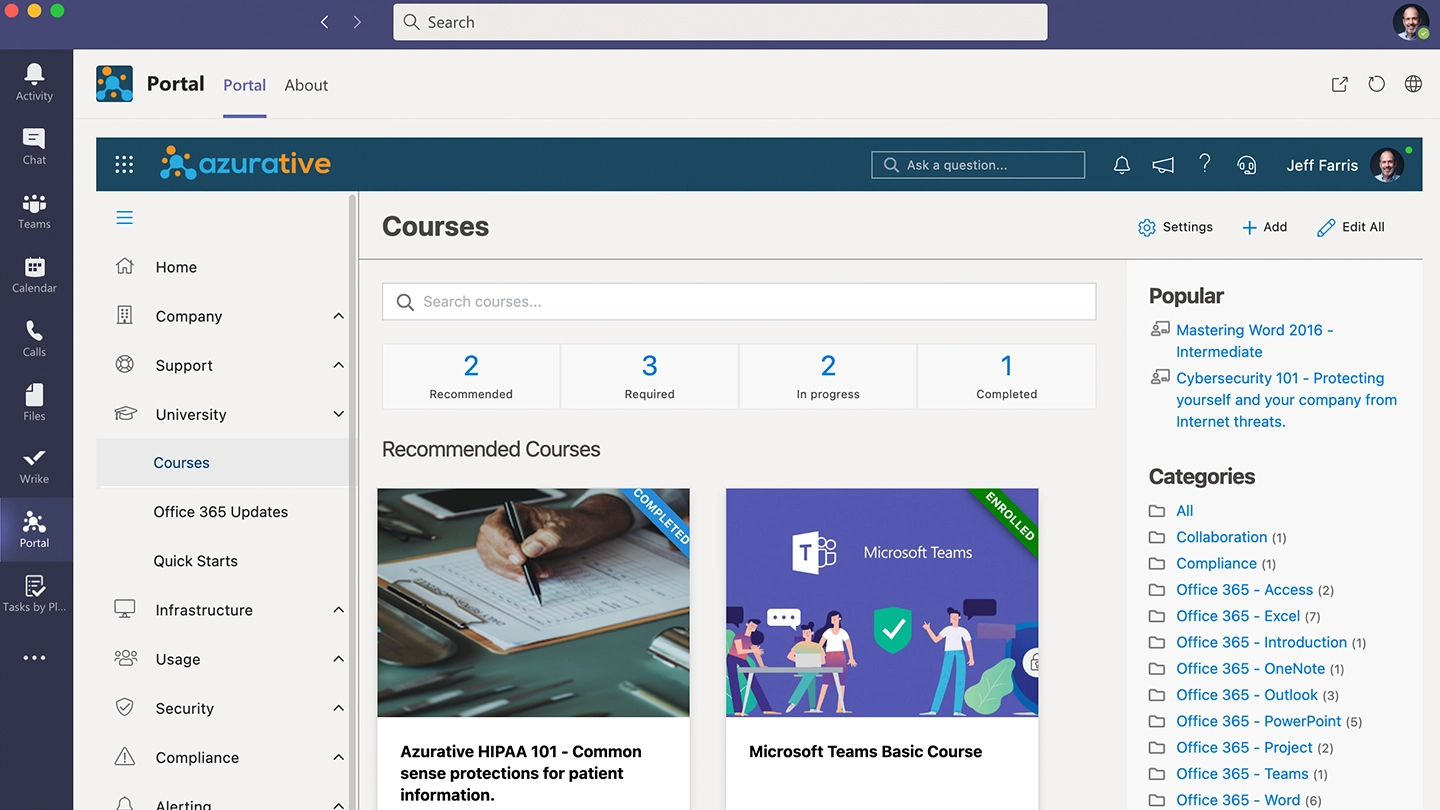Go forward with the right navigation arrow

coord(357,22)
